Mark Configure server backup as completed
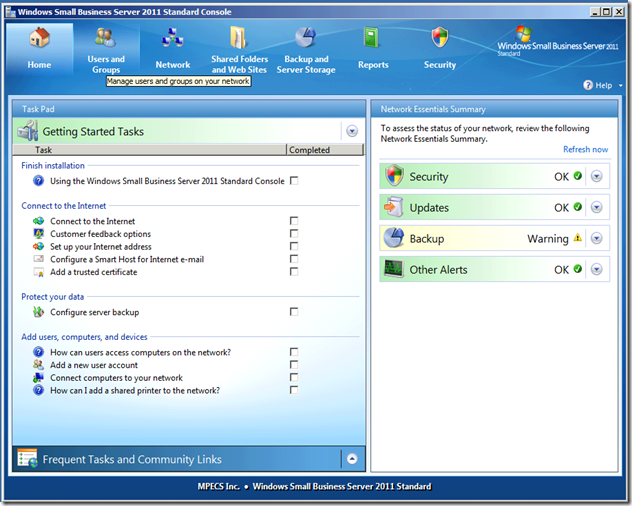The height and width of the screenshot is (506, 632). [294, 312]
